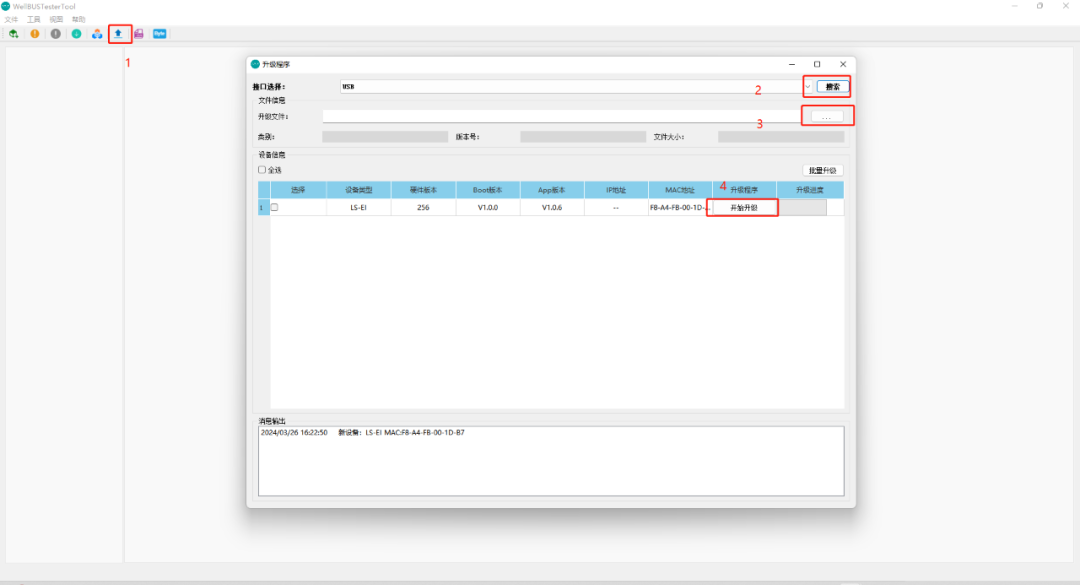Image resolution: width=1080 pixels, height=585 pixels.
Task: Click the 升级文件 path input field
Action: click(561, 117)
